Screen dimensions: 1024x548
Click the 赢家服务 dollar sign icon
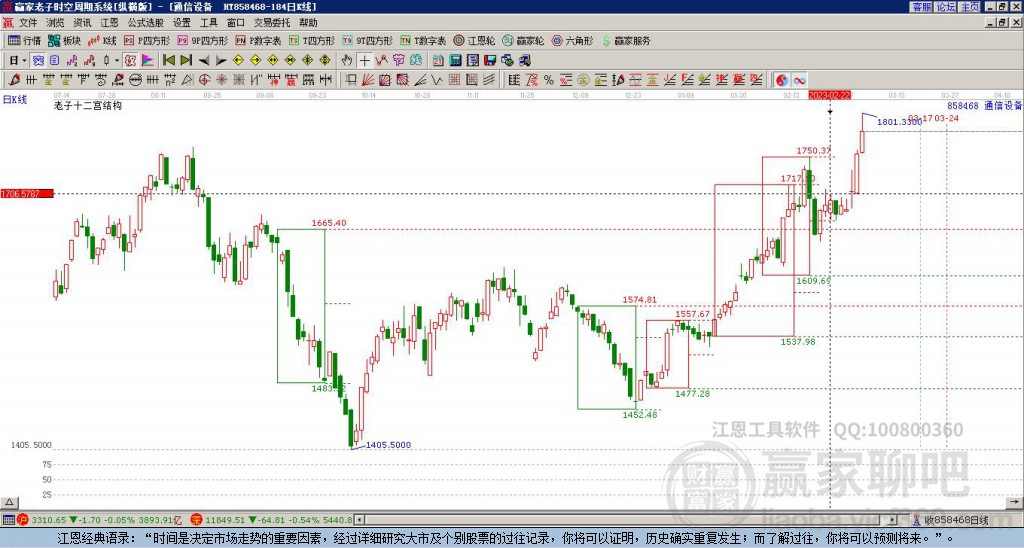coord(606,41)
